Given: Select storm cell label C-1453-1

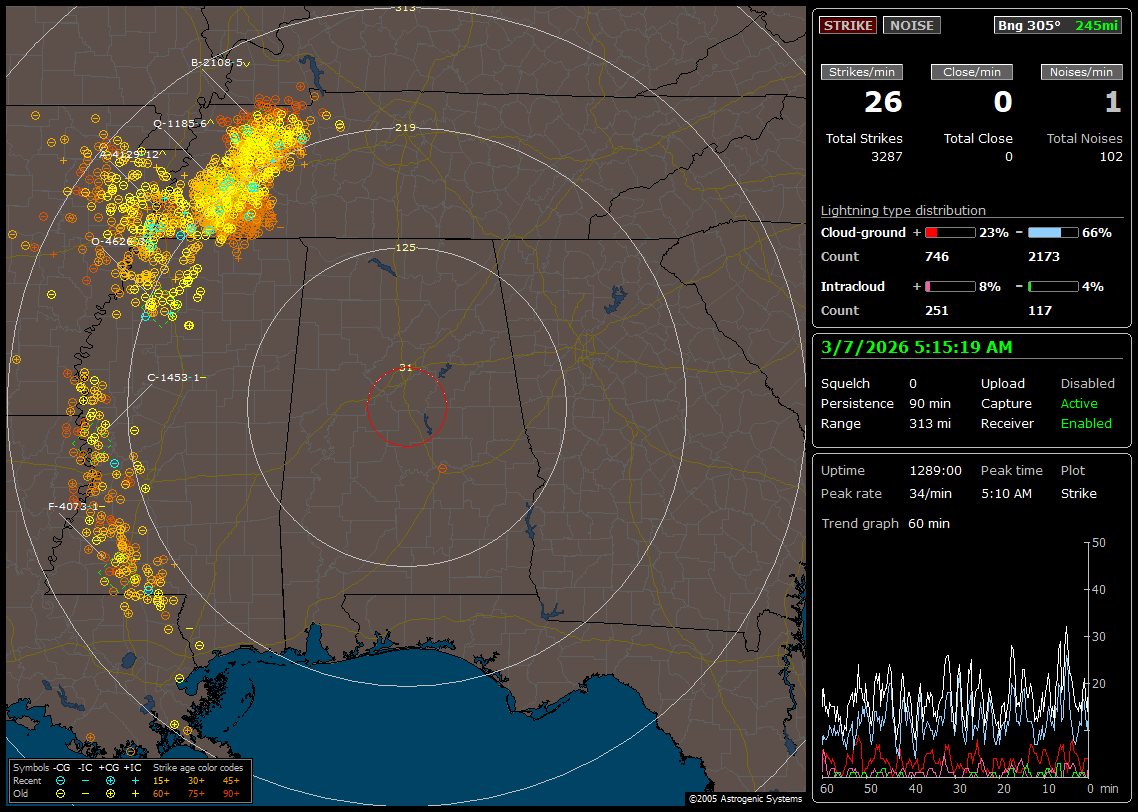Looking at the screenshot, I should click(x=175, y=377).
